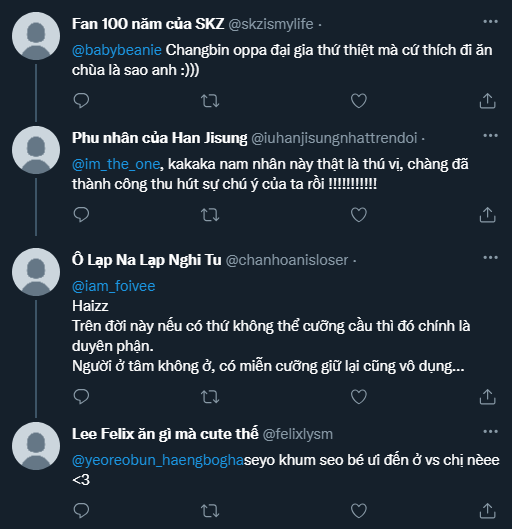Open the @yeoreobun_haengbogha mention link

click(158, 461)
